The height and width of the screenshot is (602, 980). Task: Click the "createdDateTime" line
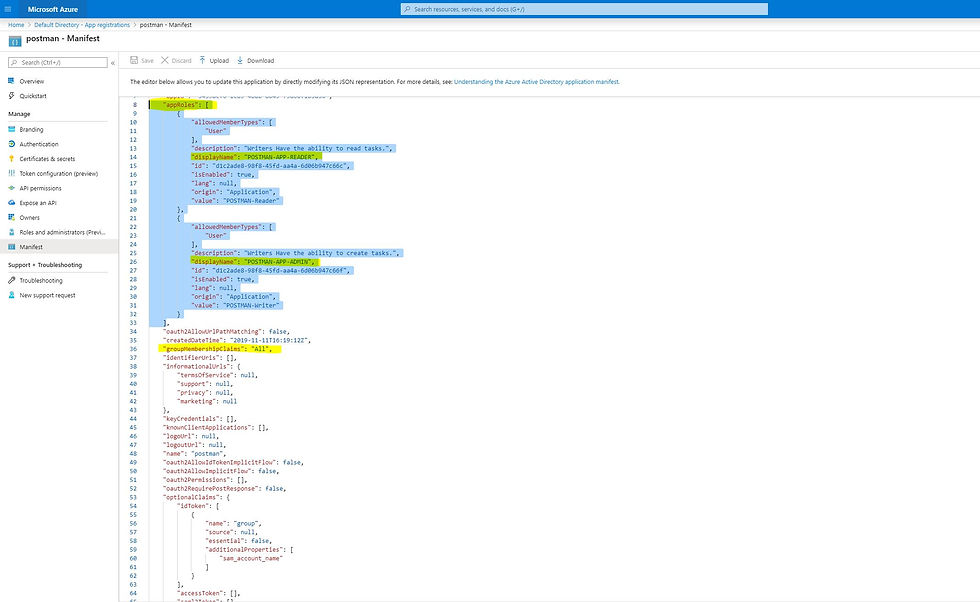(x=237, y=340)
